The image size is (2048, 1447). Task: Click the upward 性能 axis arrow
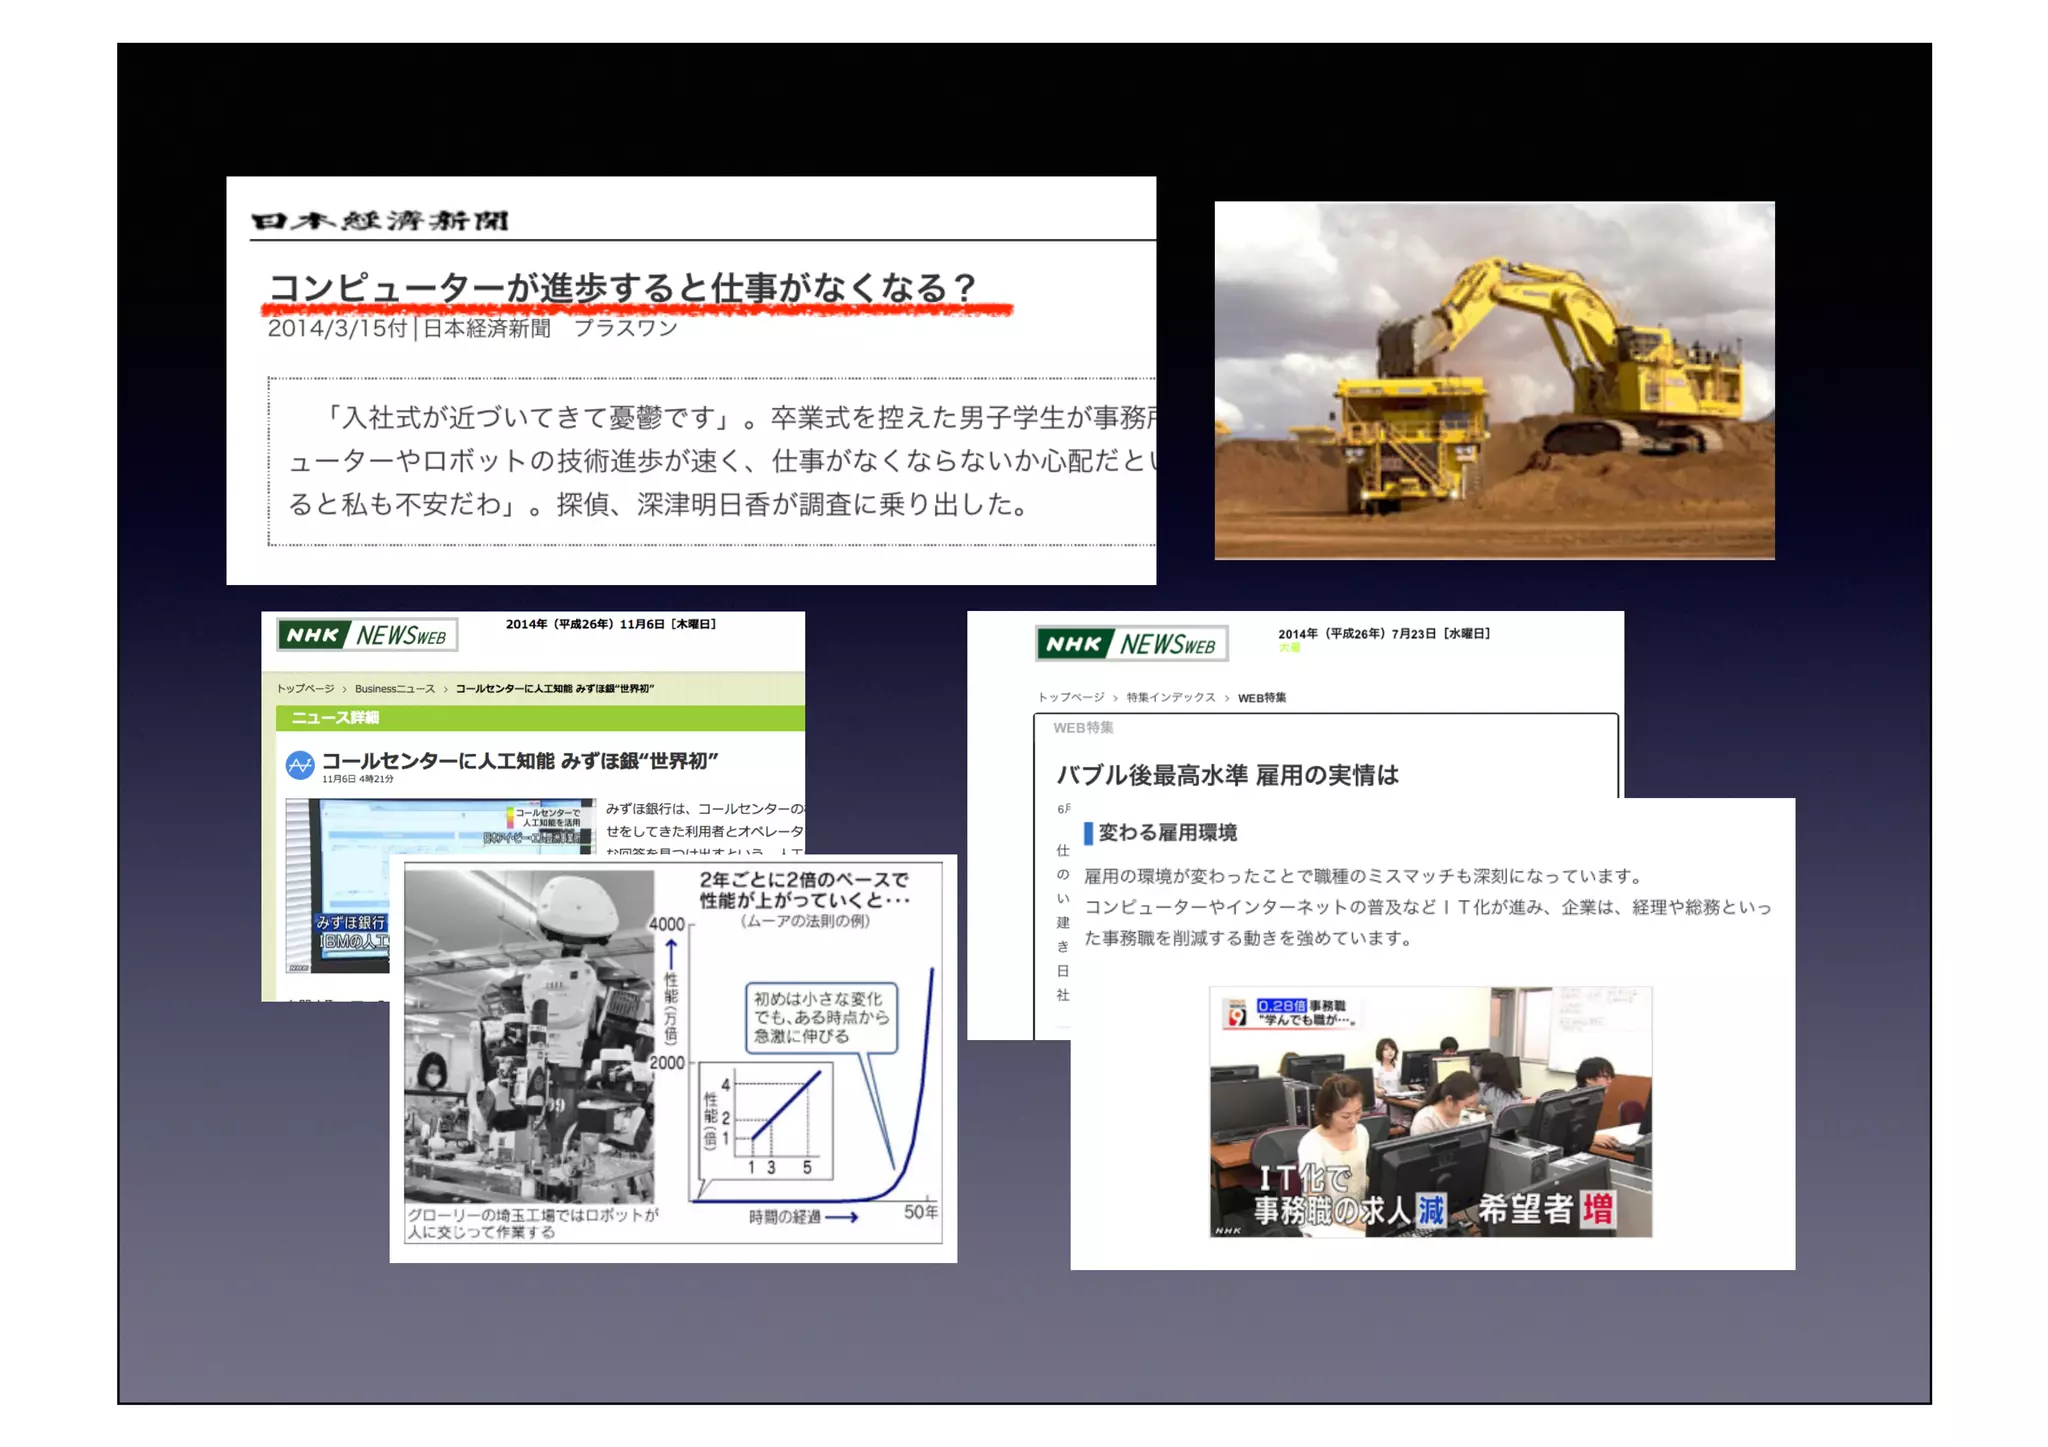tap(671, 952)
